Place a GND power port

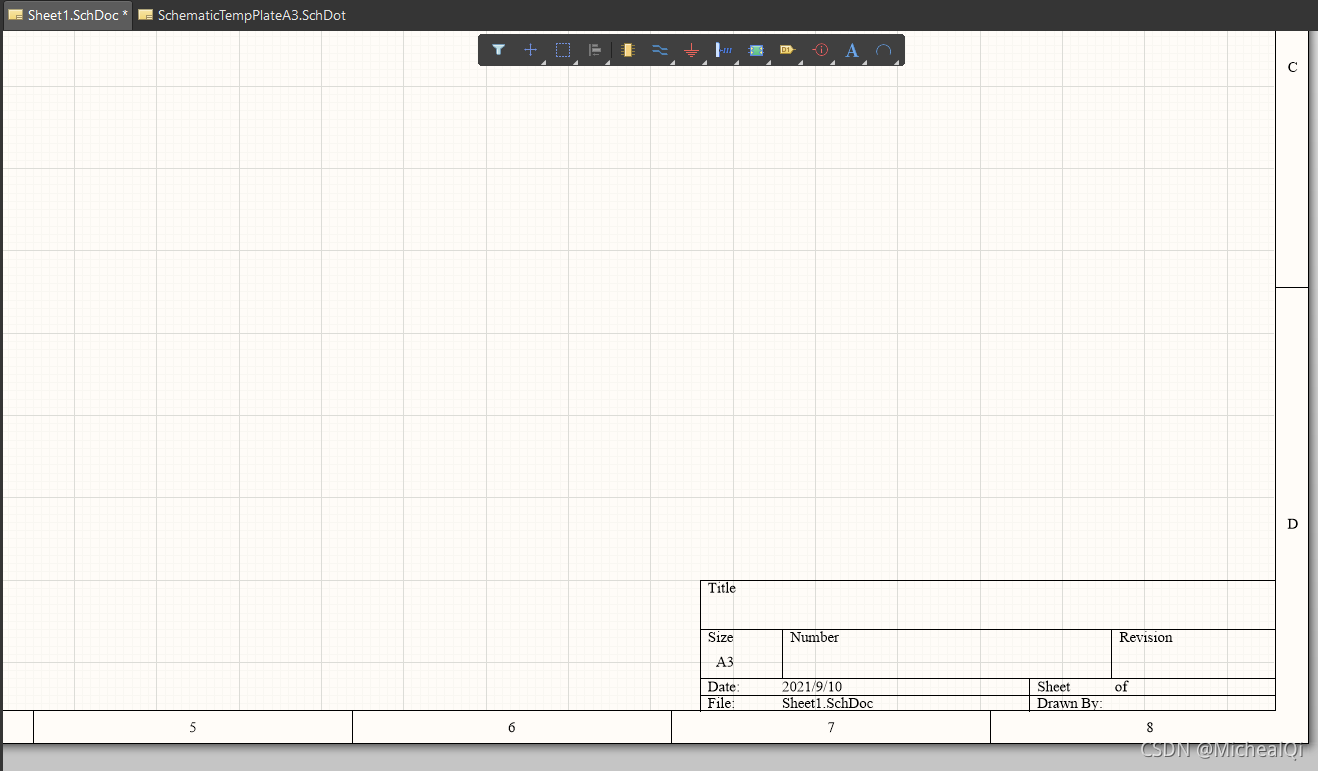[x=691, y=50]
